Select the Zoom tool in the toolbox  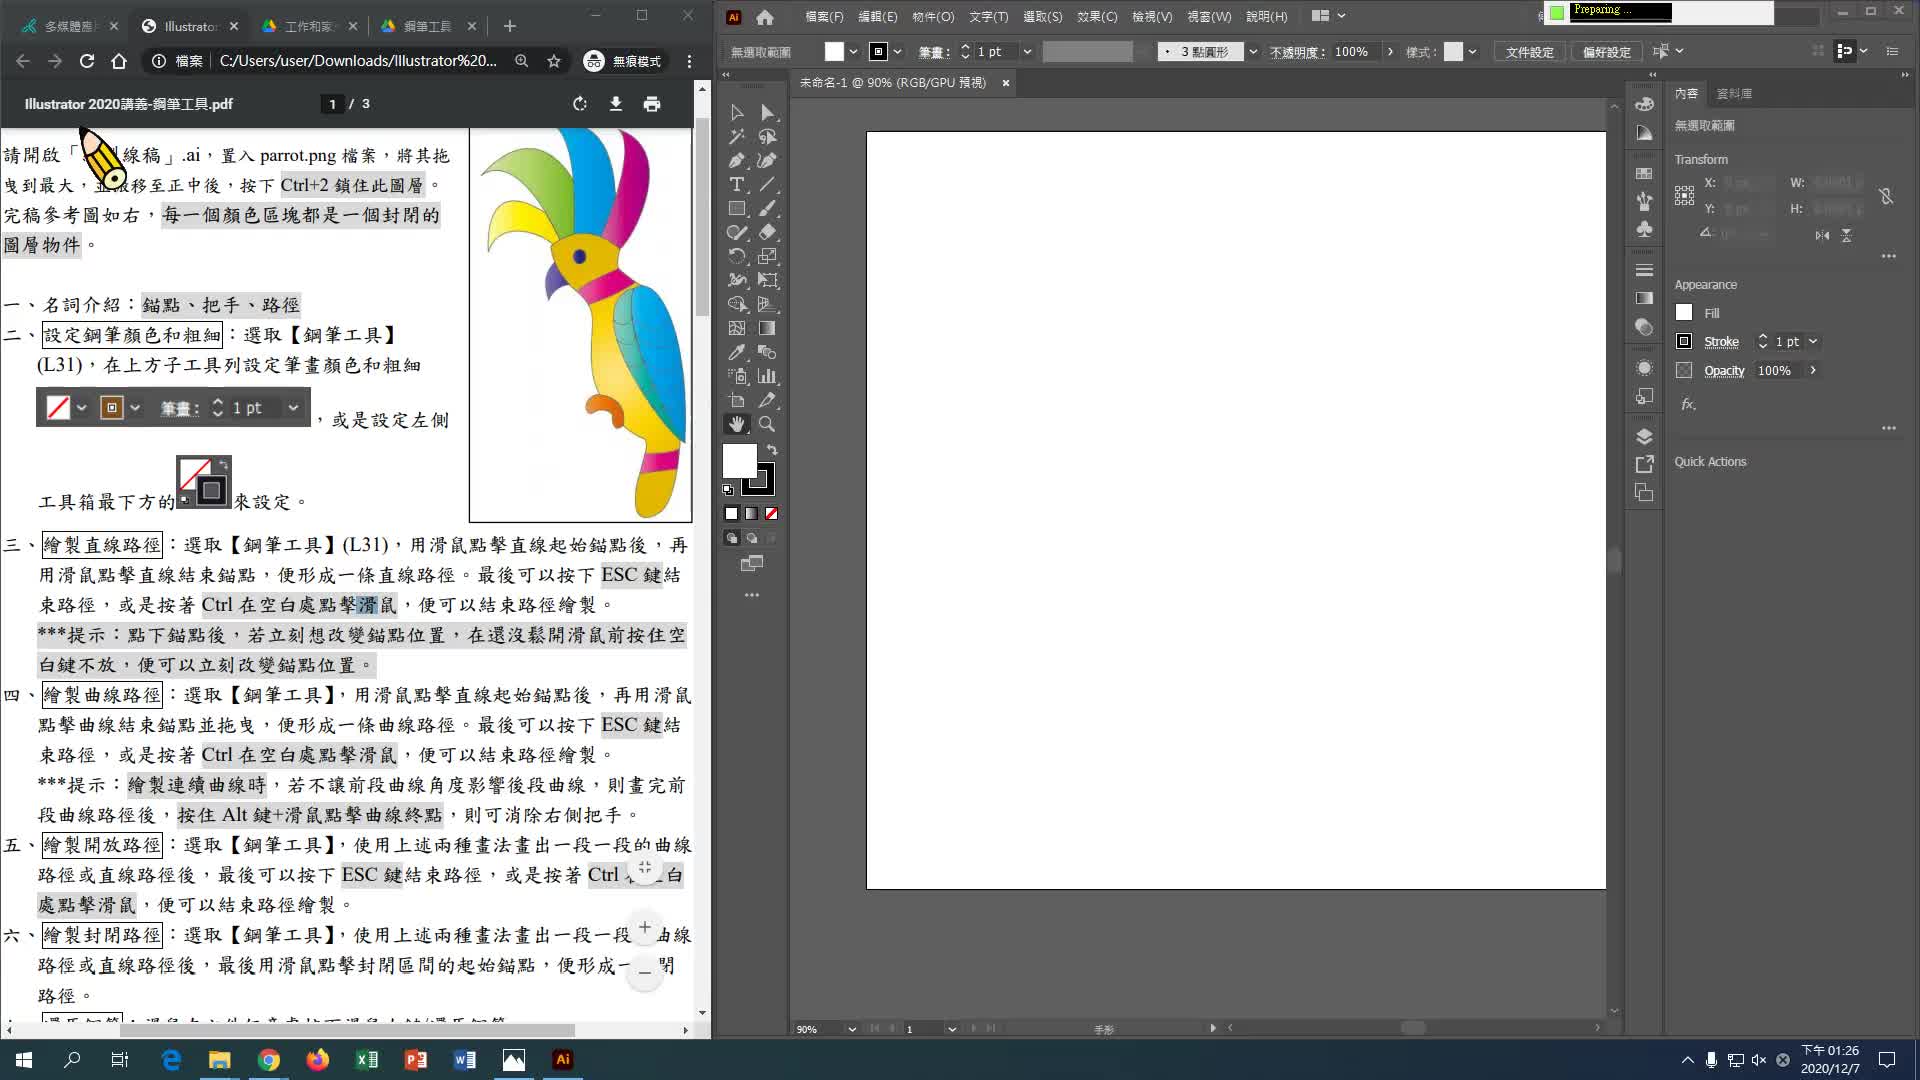coord(767,425)
